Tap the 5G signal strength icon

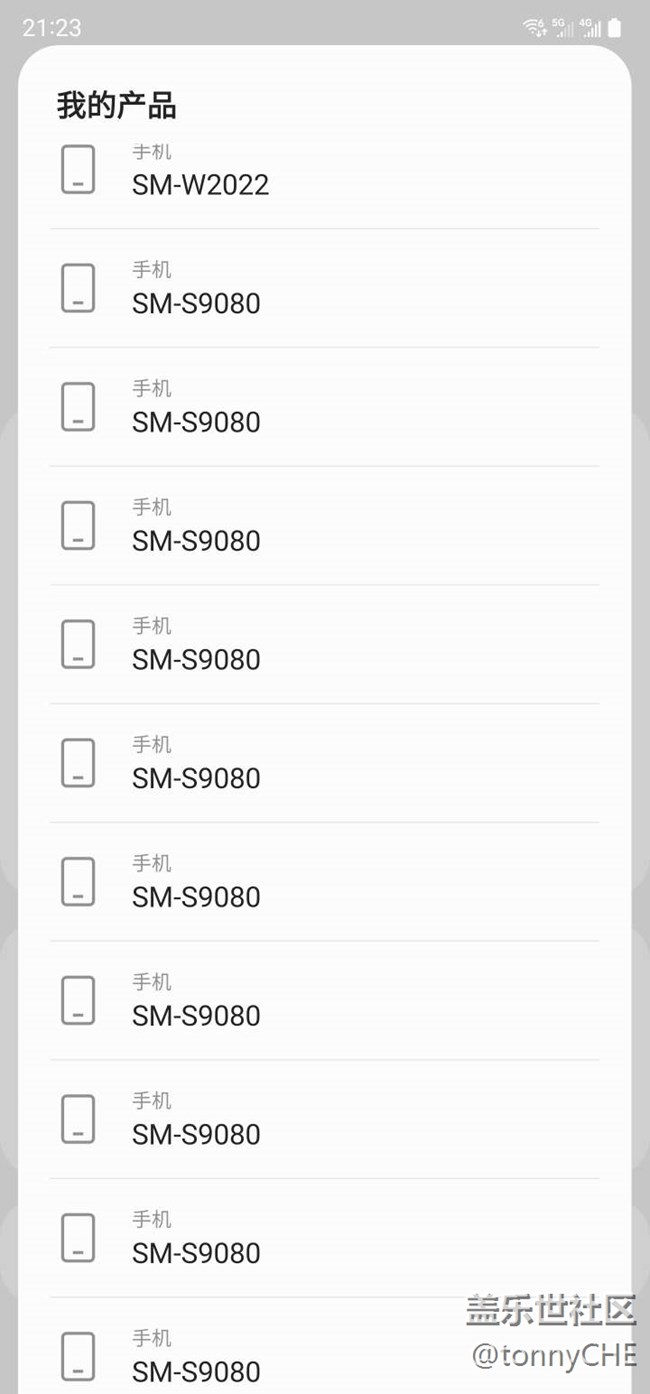pyautogui.click(x=563, y=28)
